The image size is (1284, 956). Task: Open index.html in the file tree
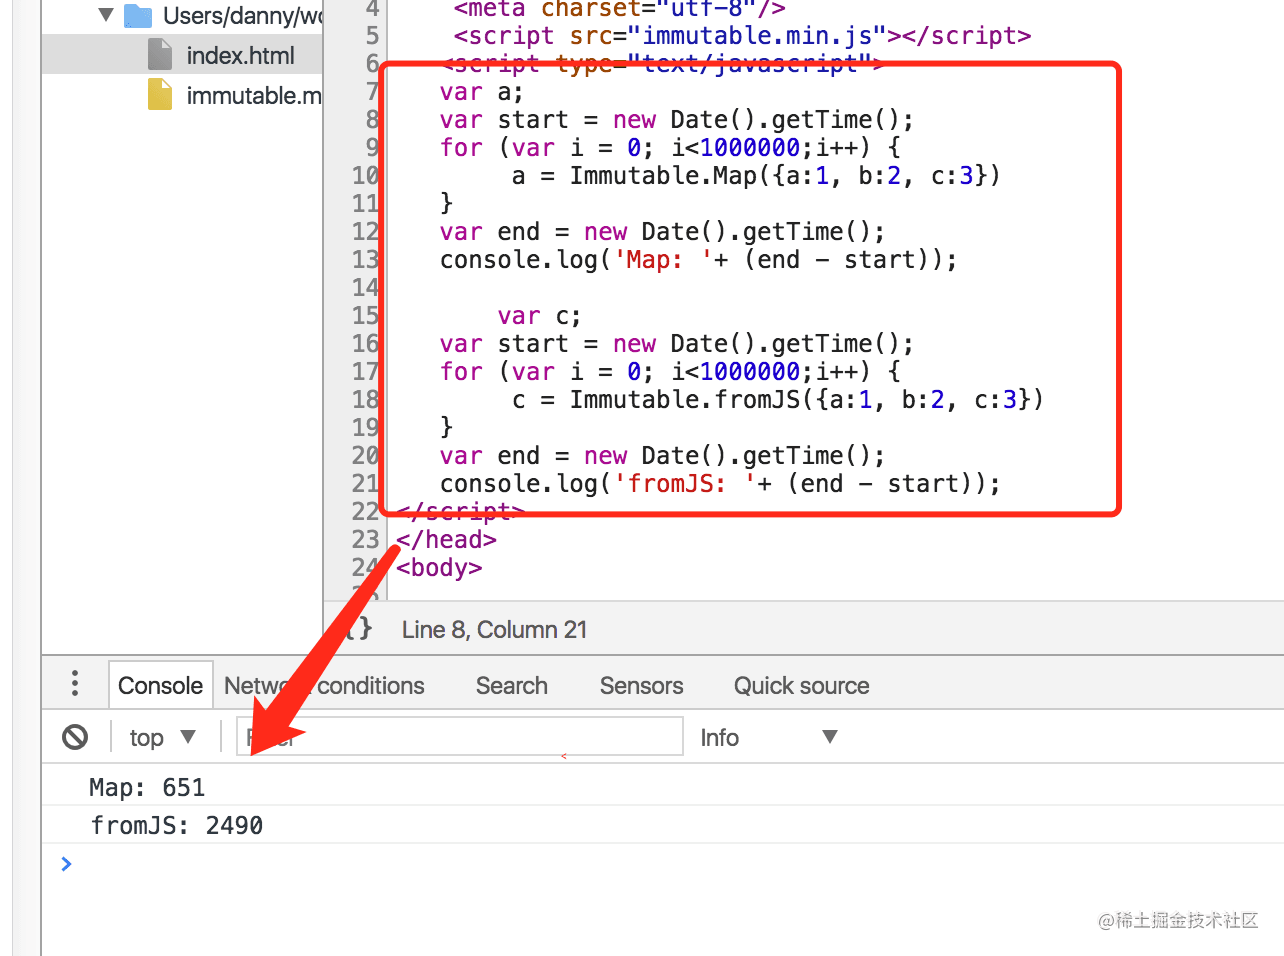tap(240, 56)
